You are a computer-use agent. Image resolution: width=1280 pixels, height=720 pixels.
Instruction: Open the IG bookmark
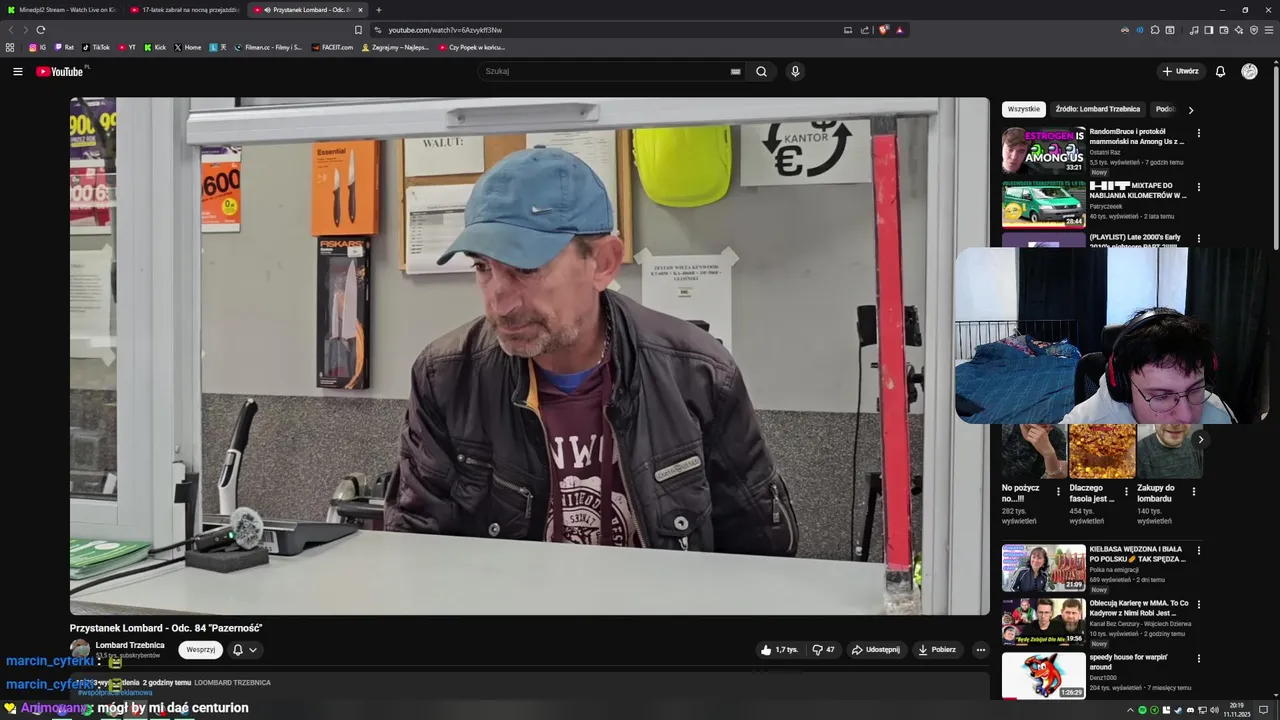click(x=38, y=47)
